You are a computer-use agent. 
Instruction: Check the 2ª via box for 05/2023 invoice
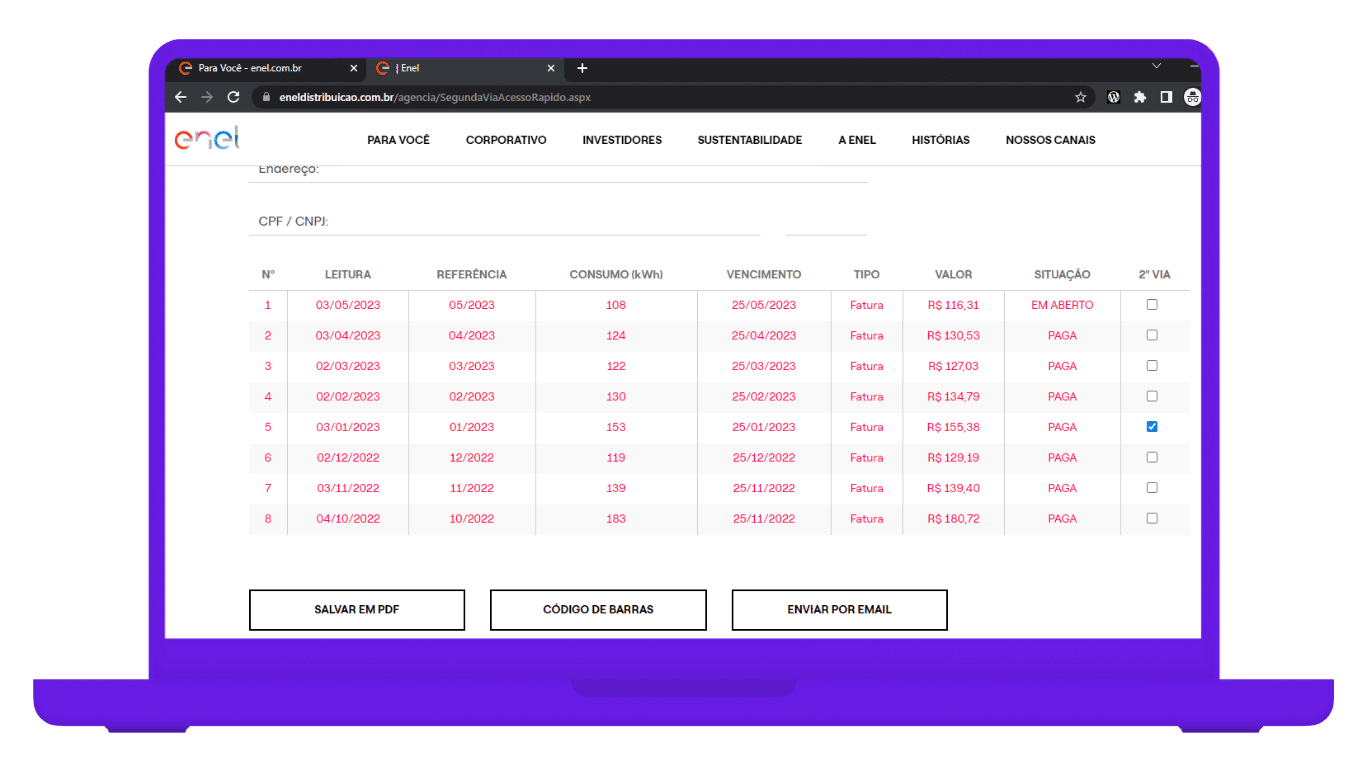1152,305
